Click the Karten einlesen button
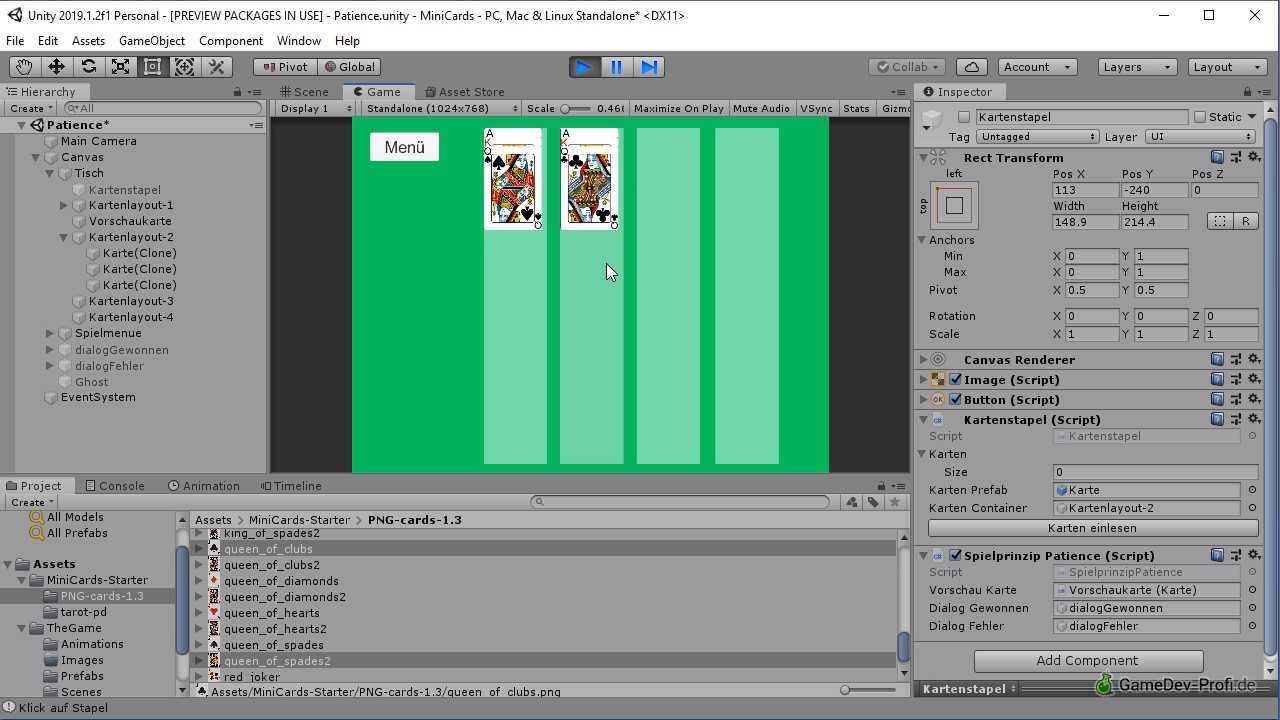The width and height of the screenshot is (1280, 720). tap(1092, 528)
